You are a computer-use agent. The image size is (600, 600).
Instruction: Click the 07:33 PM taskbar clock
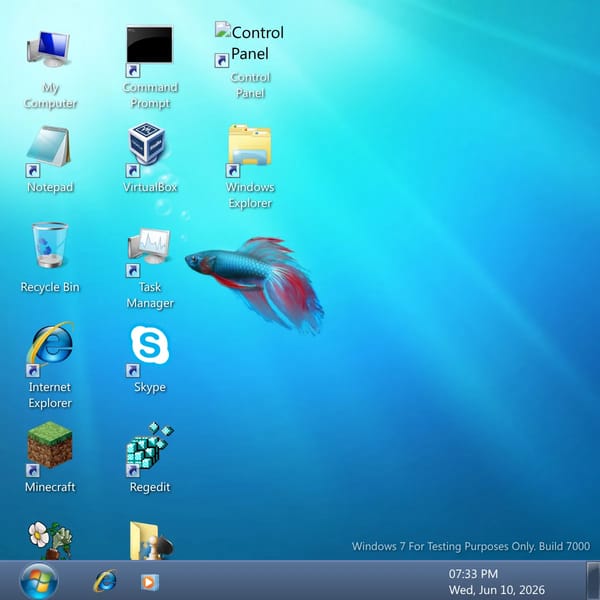(x=473, y=574)
